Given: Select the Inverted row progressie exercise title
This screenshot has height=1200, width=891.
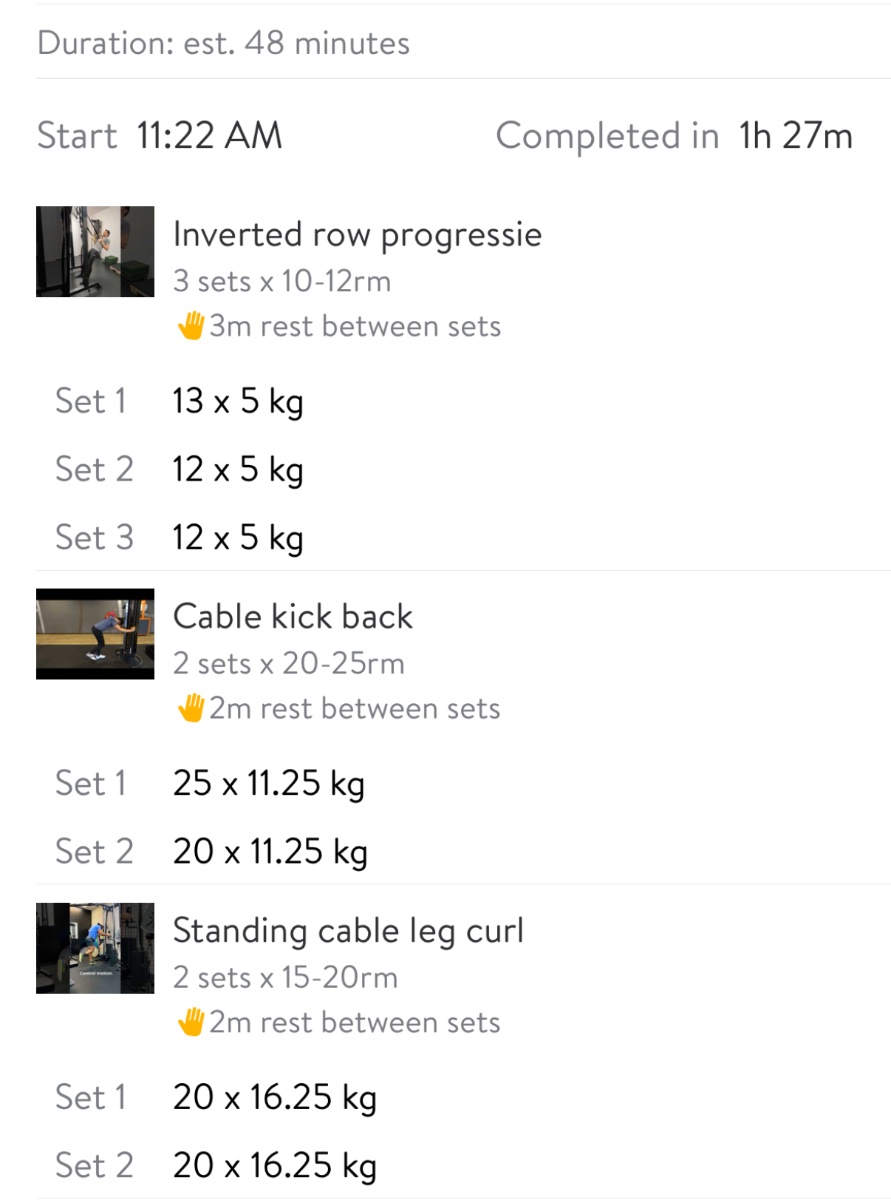Looking at the screenshot, I should [x=357, y=235].
